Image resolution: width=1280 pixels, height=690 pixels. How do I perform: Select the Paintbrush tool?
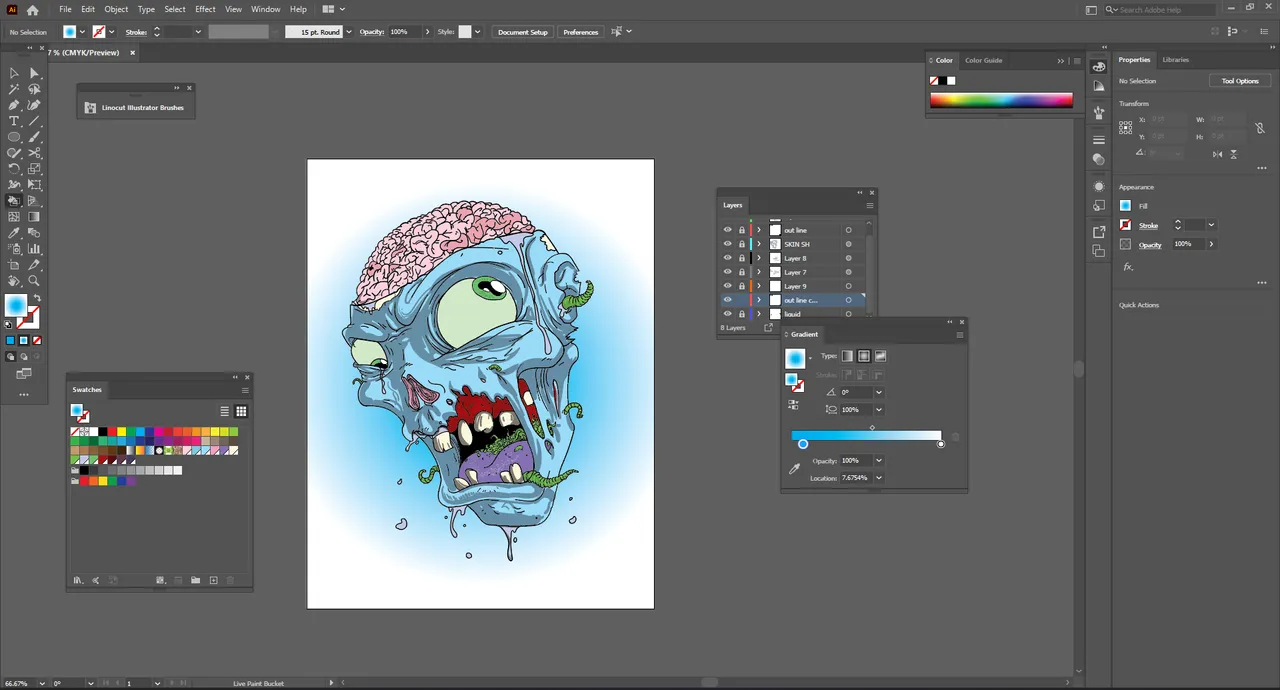34,137
